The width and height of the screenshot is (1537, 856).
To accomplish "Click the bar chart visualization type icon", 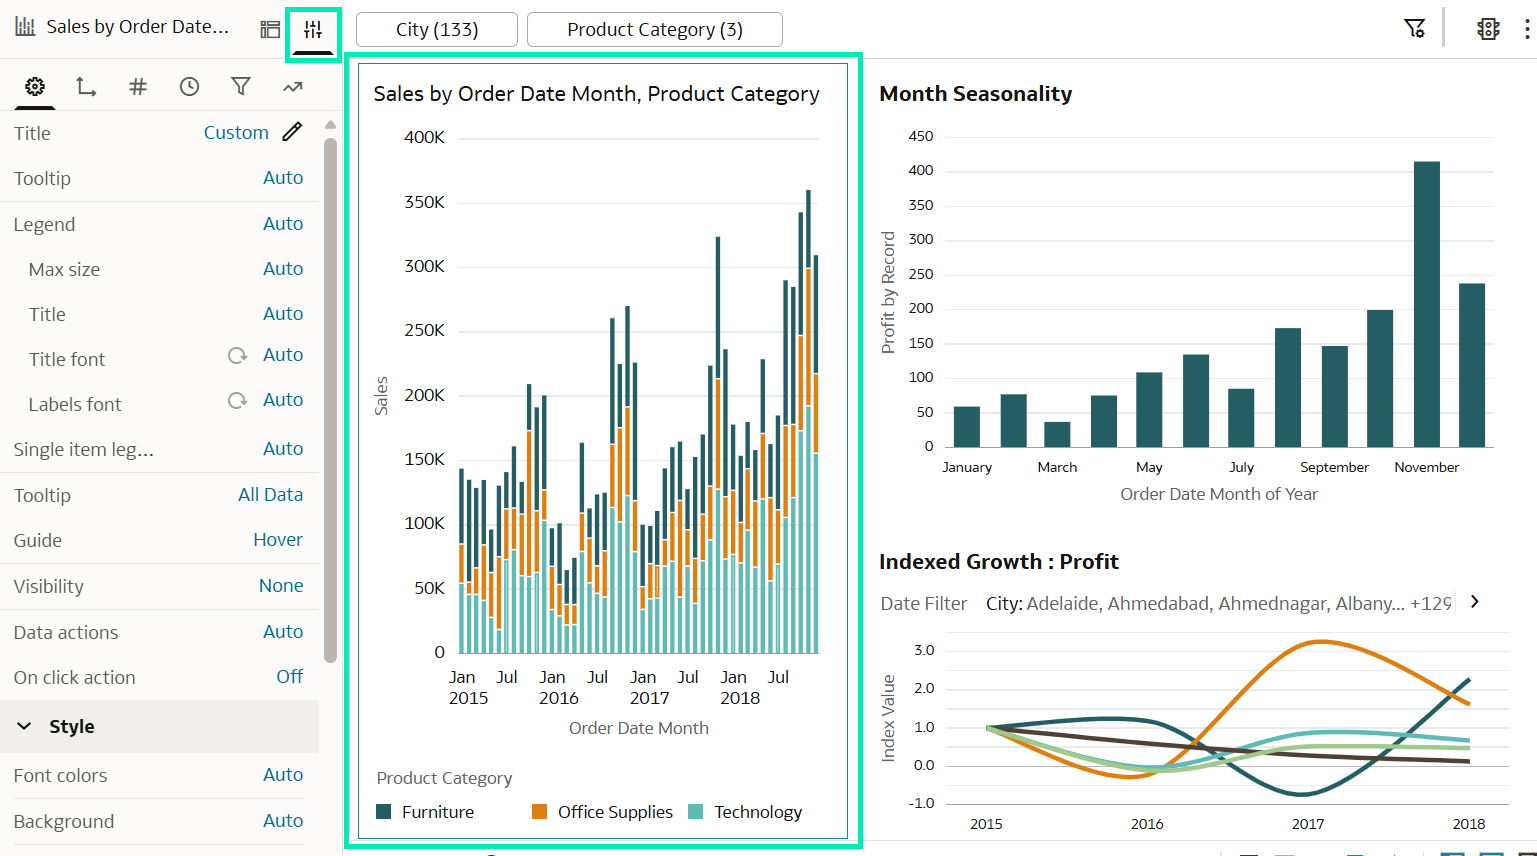I will [x=25, y=27].
